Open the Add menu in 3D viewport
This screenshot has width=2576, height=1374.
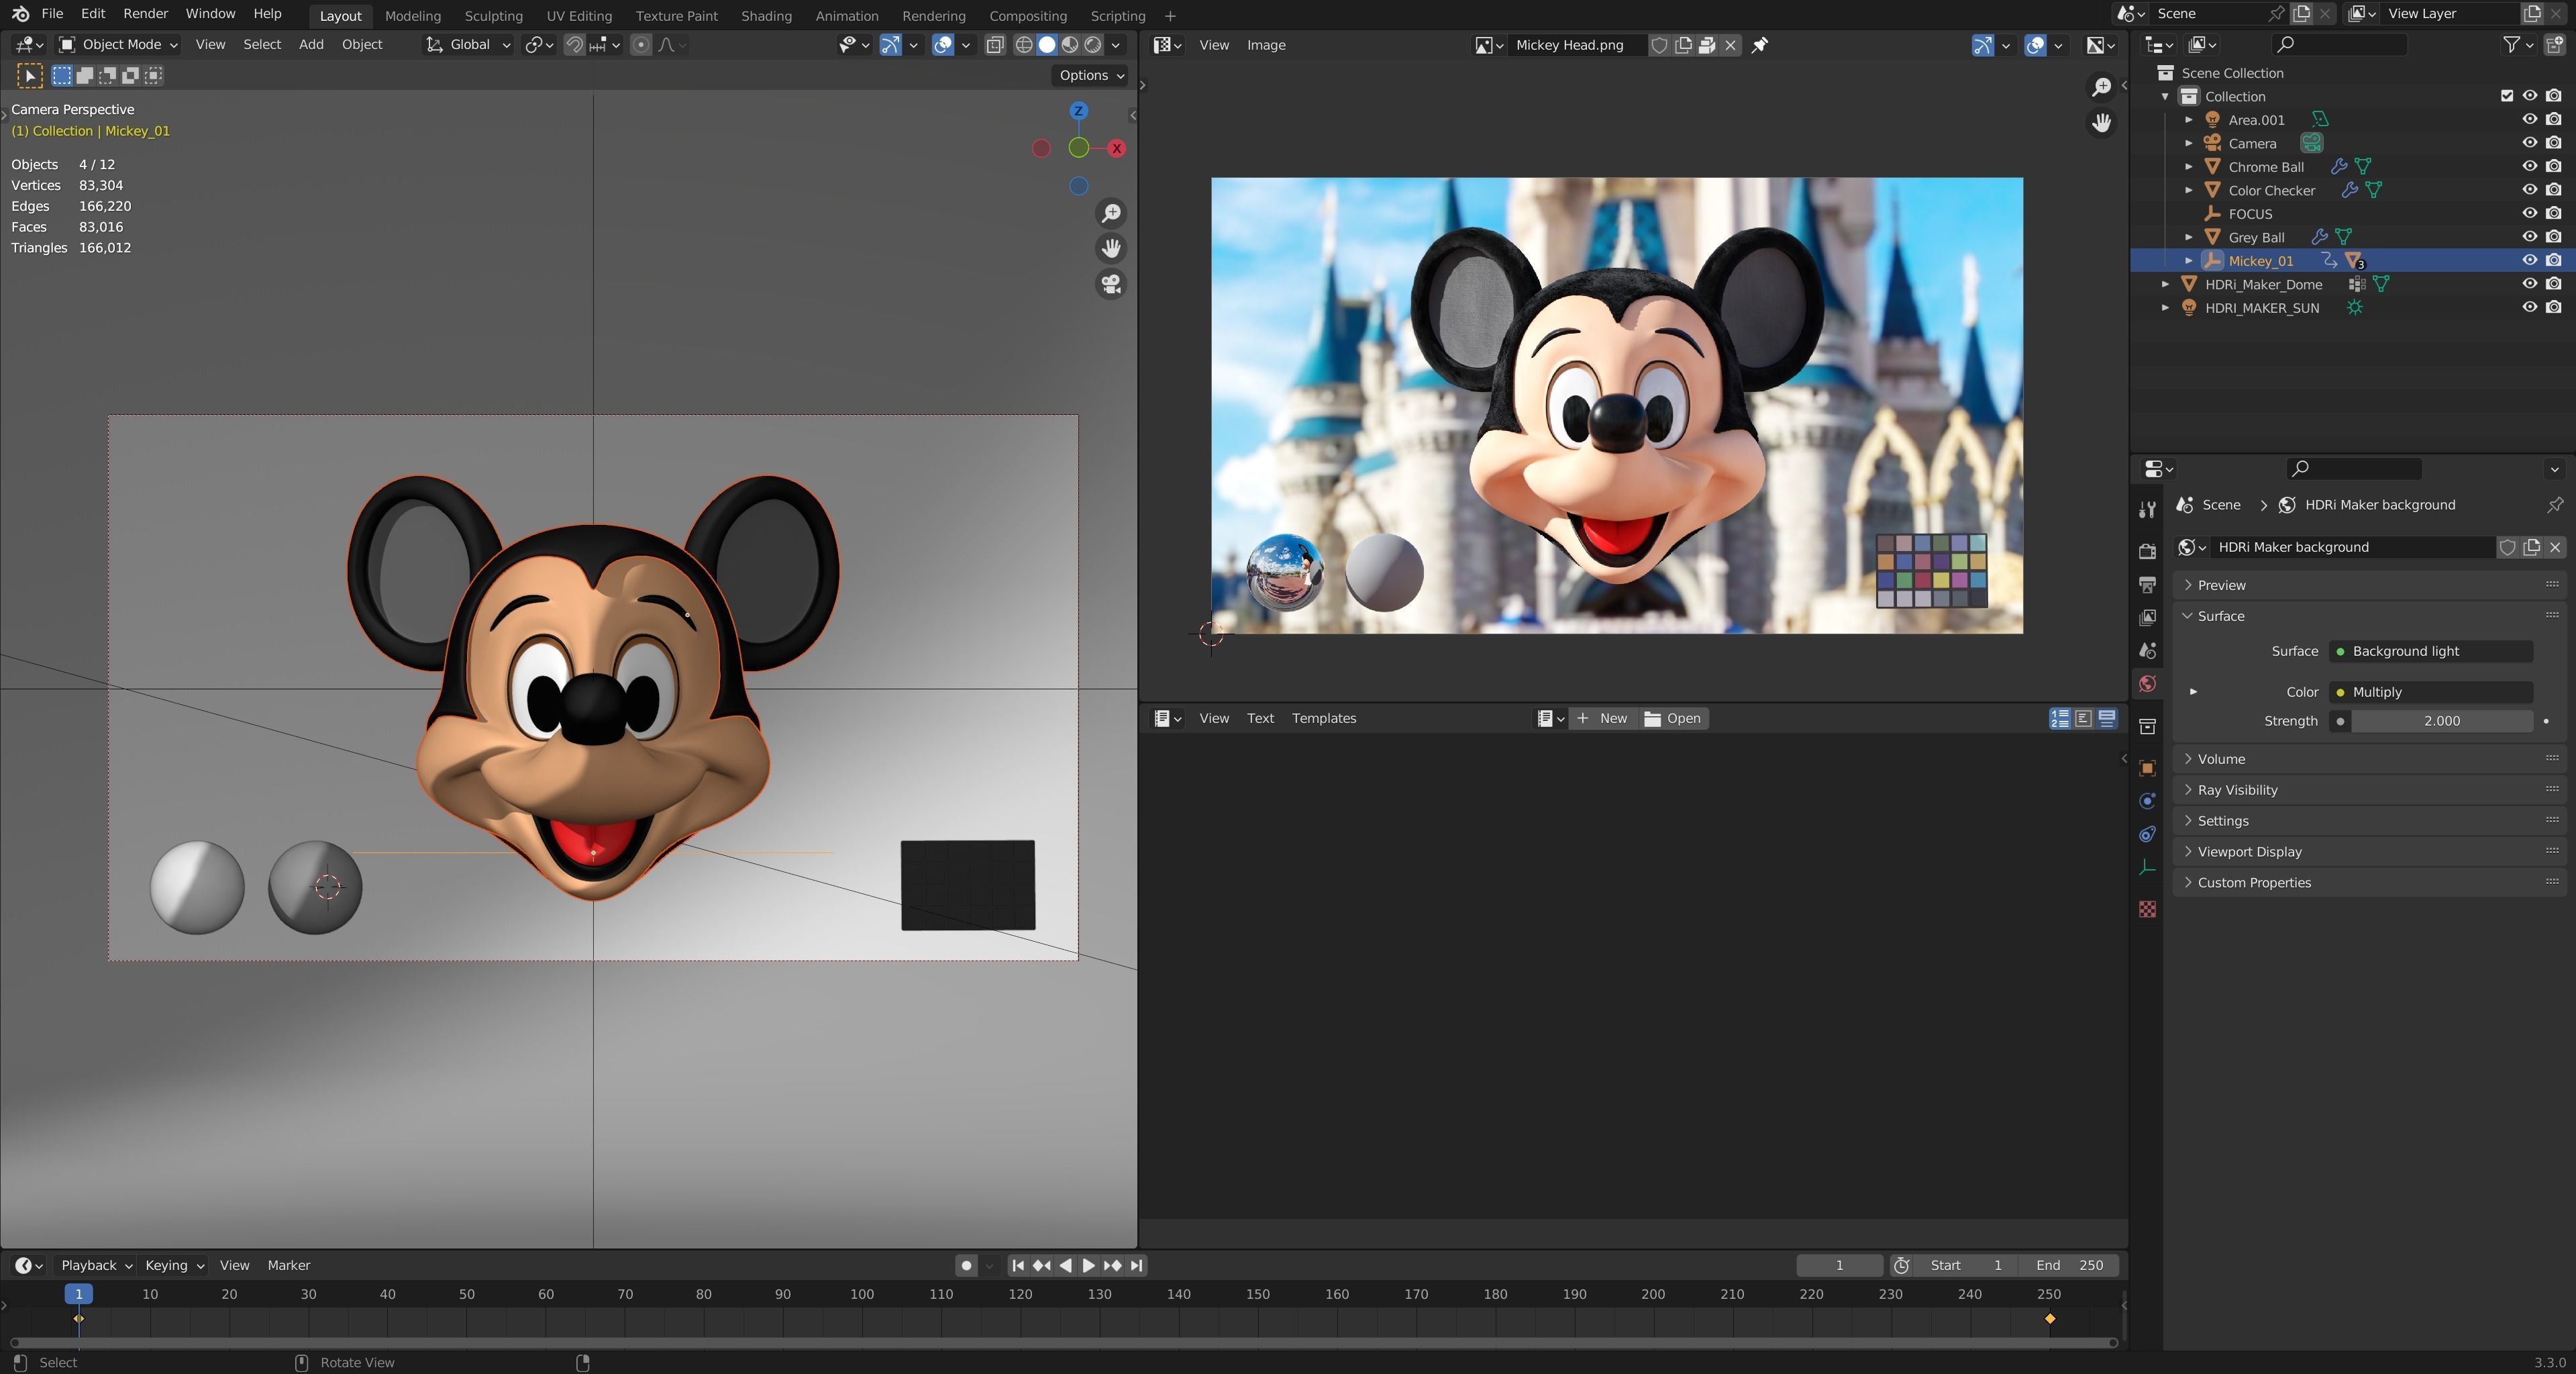pyautogui.click(x=311, y=45)
